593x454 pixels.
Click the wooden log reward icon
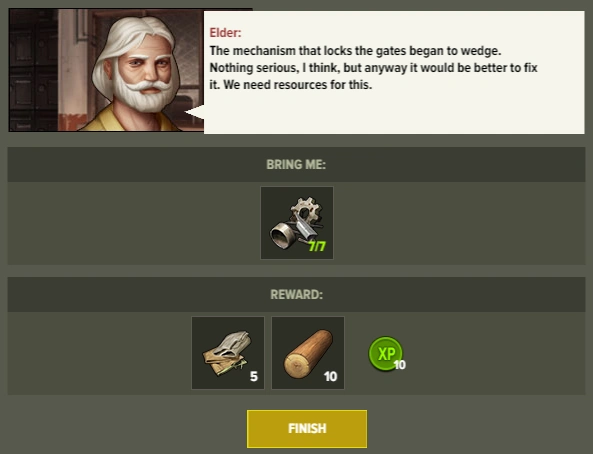tap(308, 353)
